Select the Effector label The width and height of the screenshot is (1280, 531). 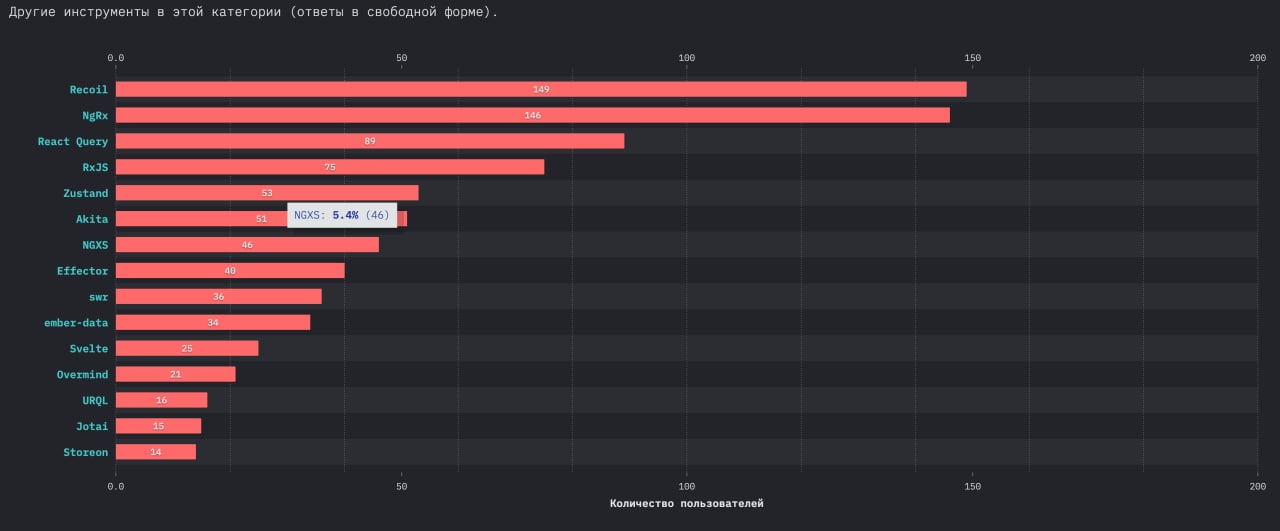click(82, 270)
